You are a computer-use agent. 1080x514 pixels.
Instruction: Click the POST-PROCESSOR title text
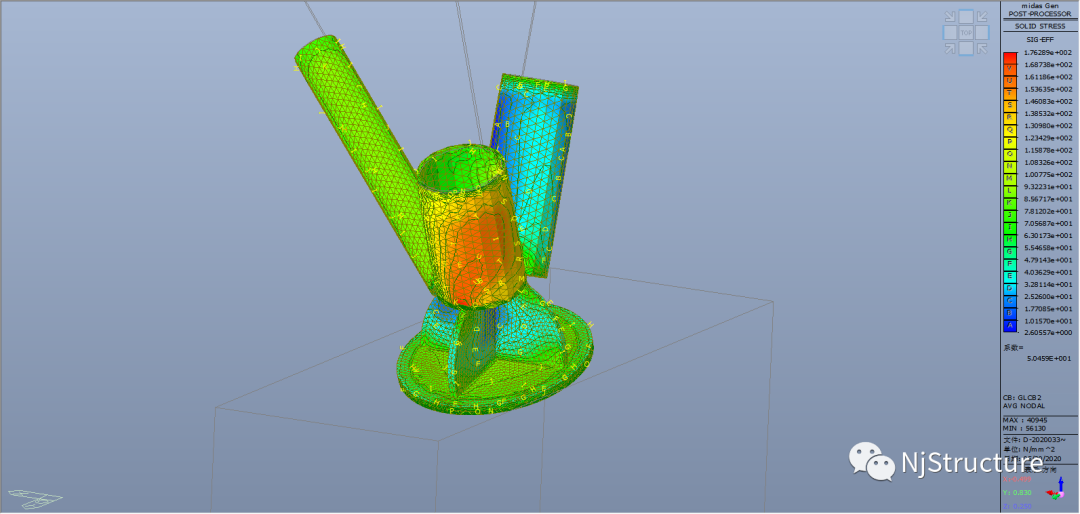point(1039,13)
